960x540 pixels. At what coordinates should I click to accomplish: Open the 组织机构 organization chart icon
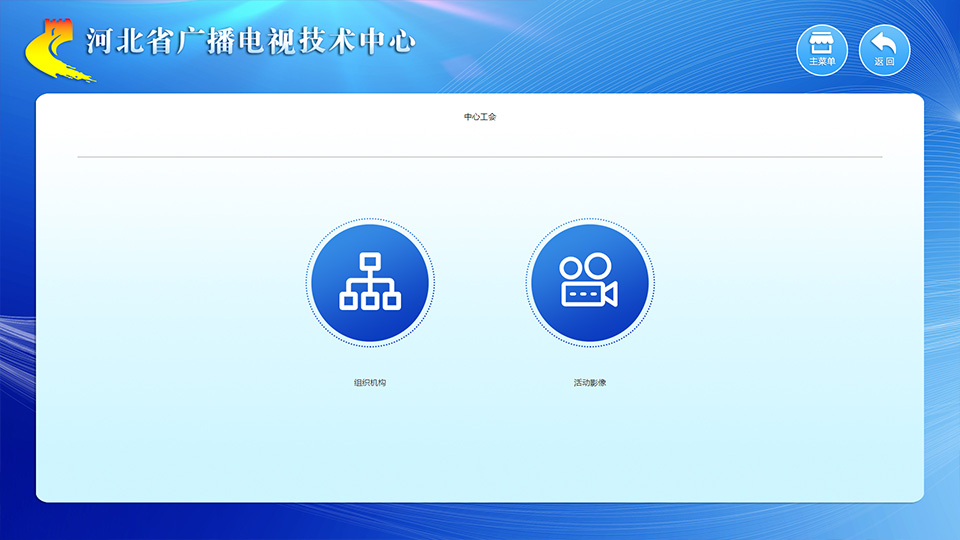(x=370, y=283)
